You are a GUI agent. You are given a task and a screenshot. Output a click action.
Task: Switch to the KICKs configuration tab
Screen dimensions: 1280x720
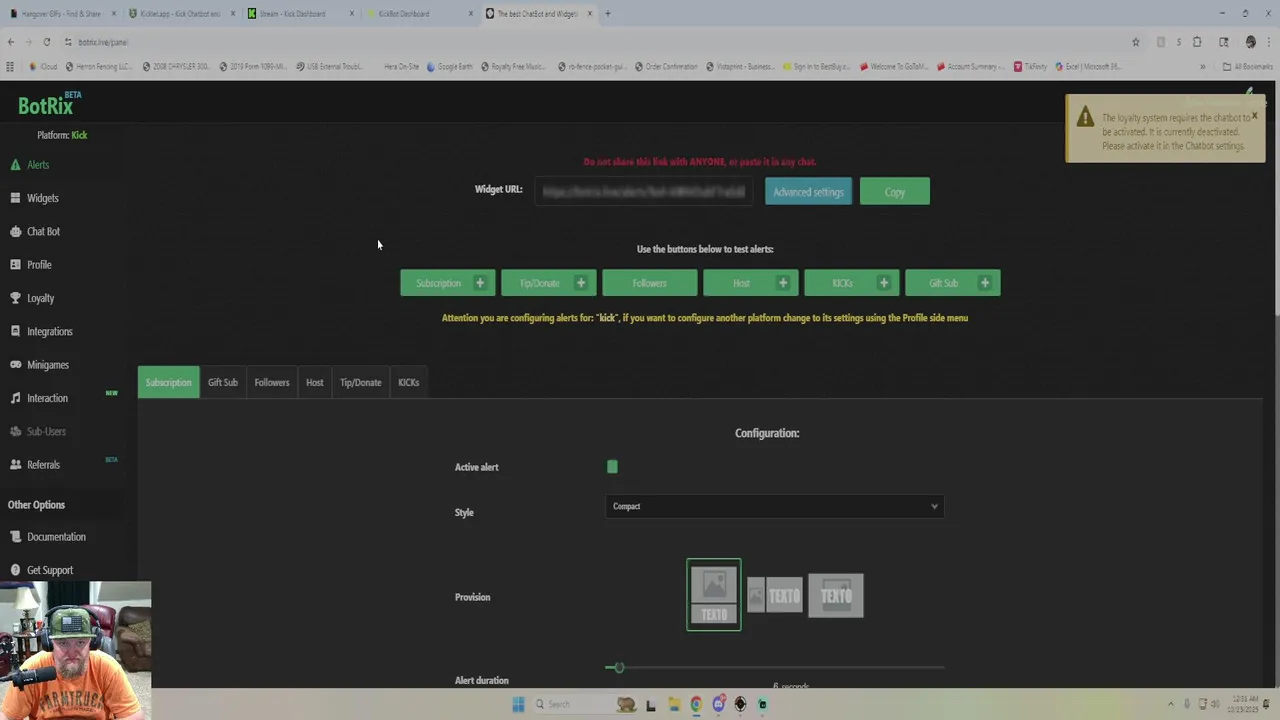[x=409, y=382]
